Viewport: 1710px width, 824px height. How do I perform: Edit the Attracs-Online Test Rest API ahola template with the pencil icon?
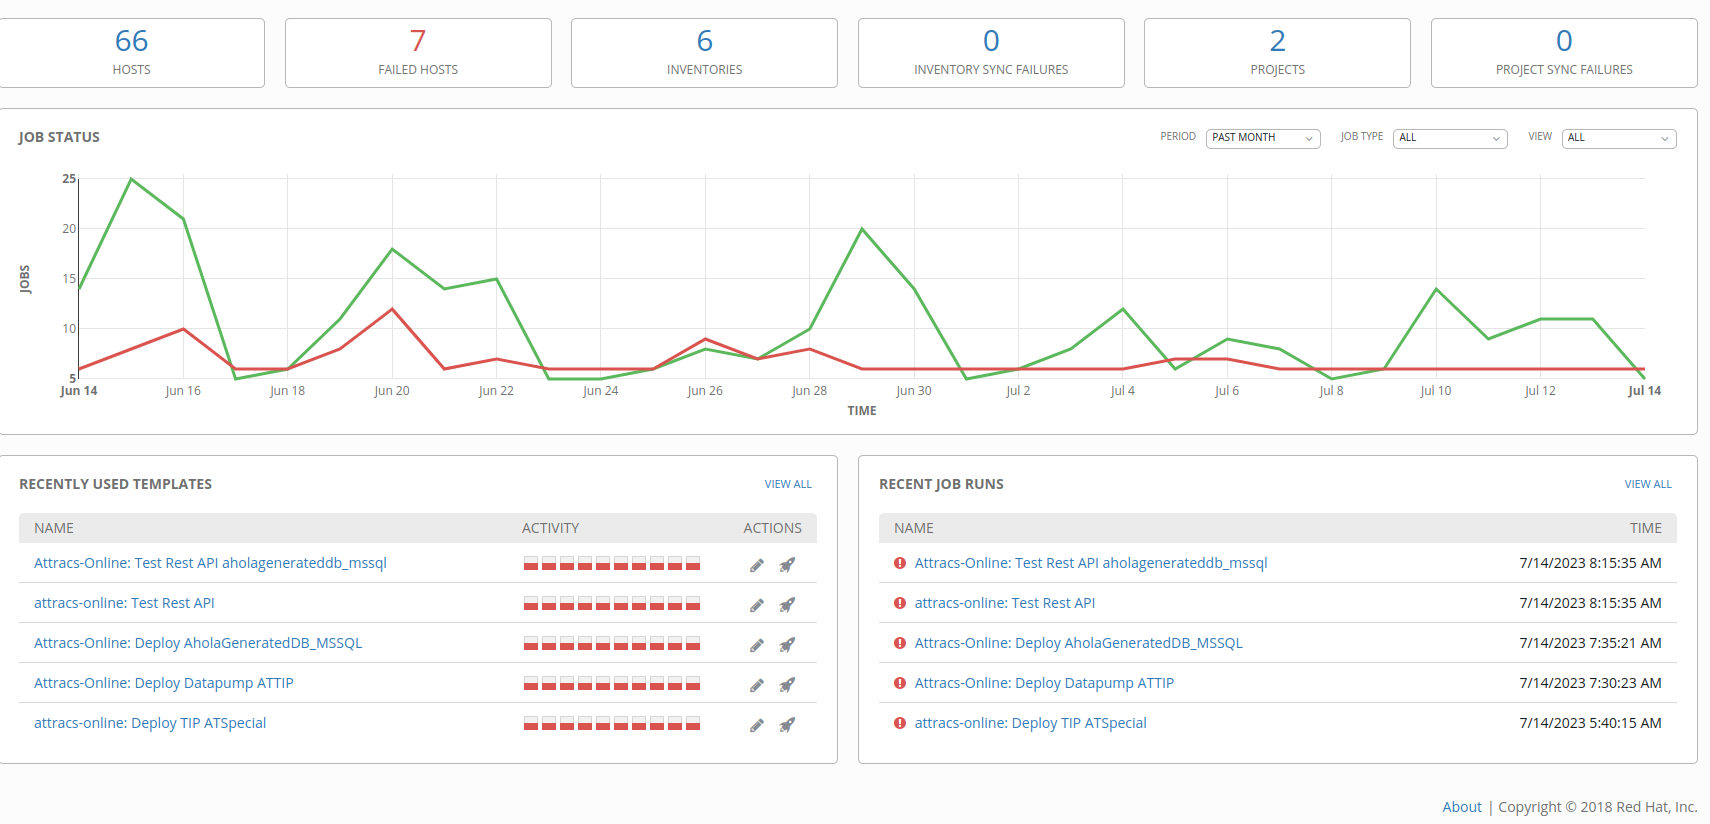(757, 565)
